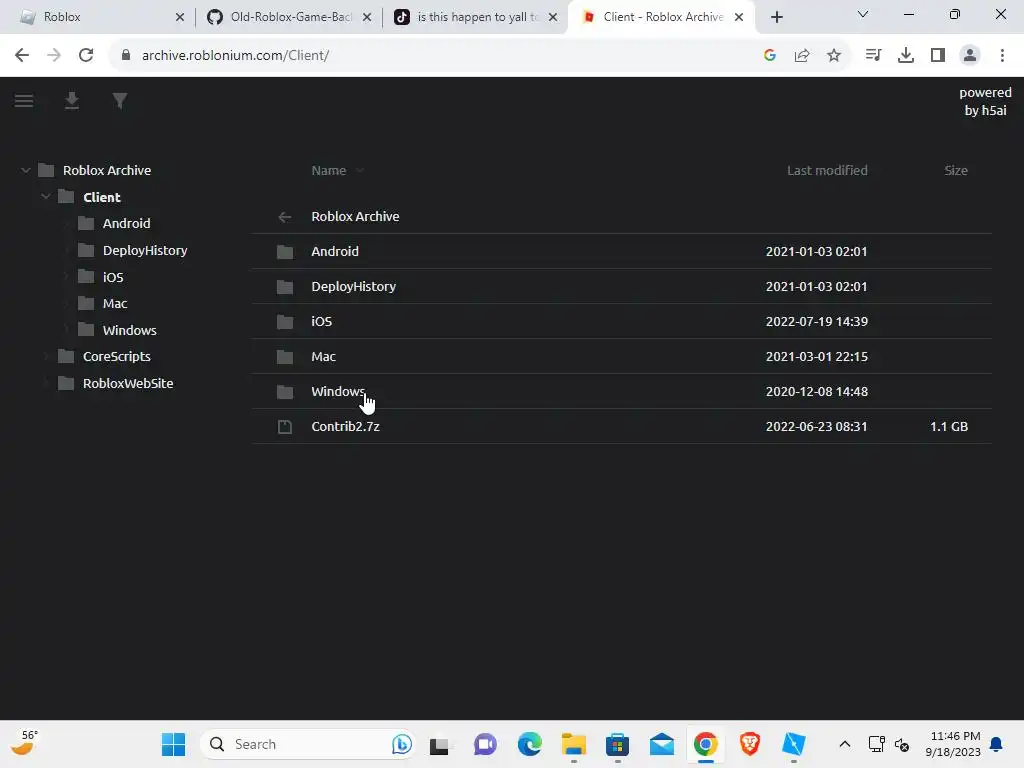Click the taskbar Search box

click(x=308, y=744)
